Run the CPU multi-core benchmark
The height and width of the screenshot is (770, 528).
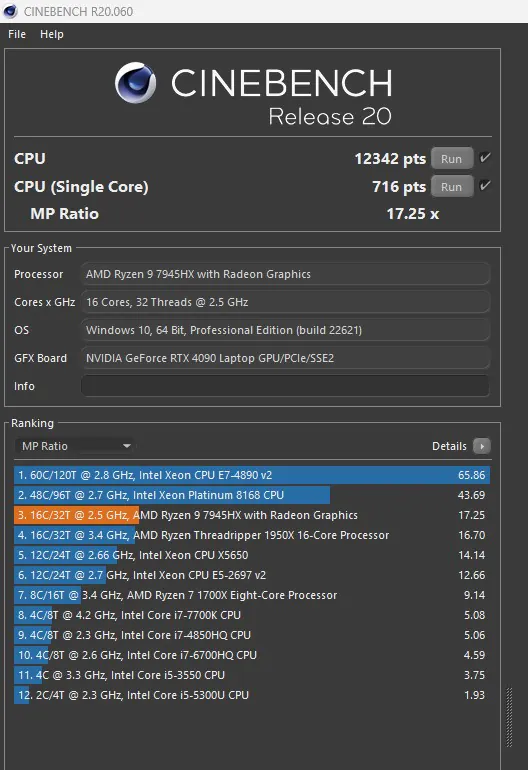[x=452, y=159]
